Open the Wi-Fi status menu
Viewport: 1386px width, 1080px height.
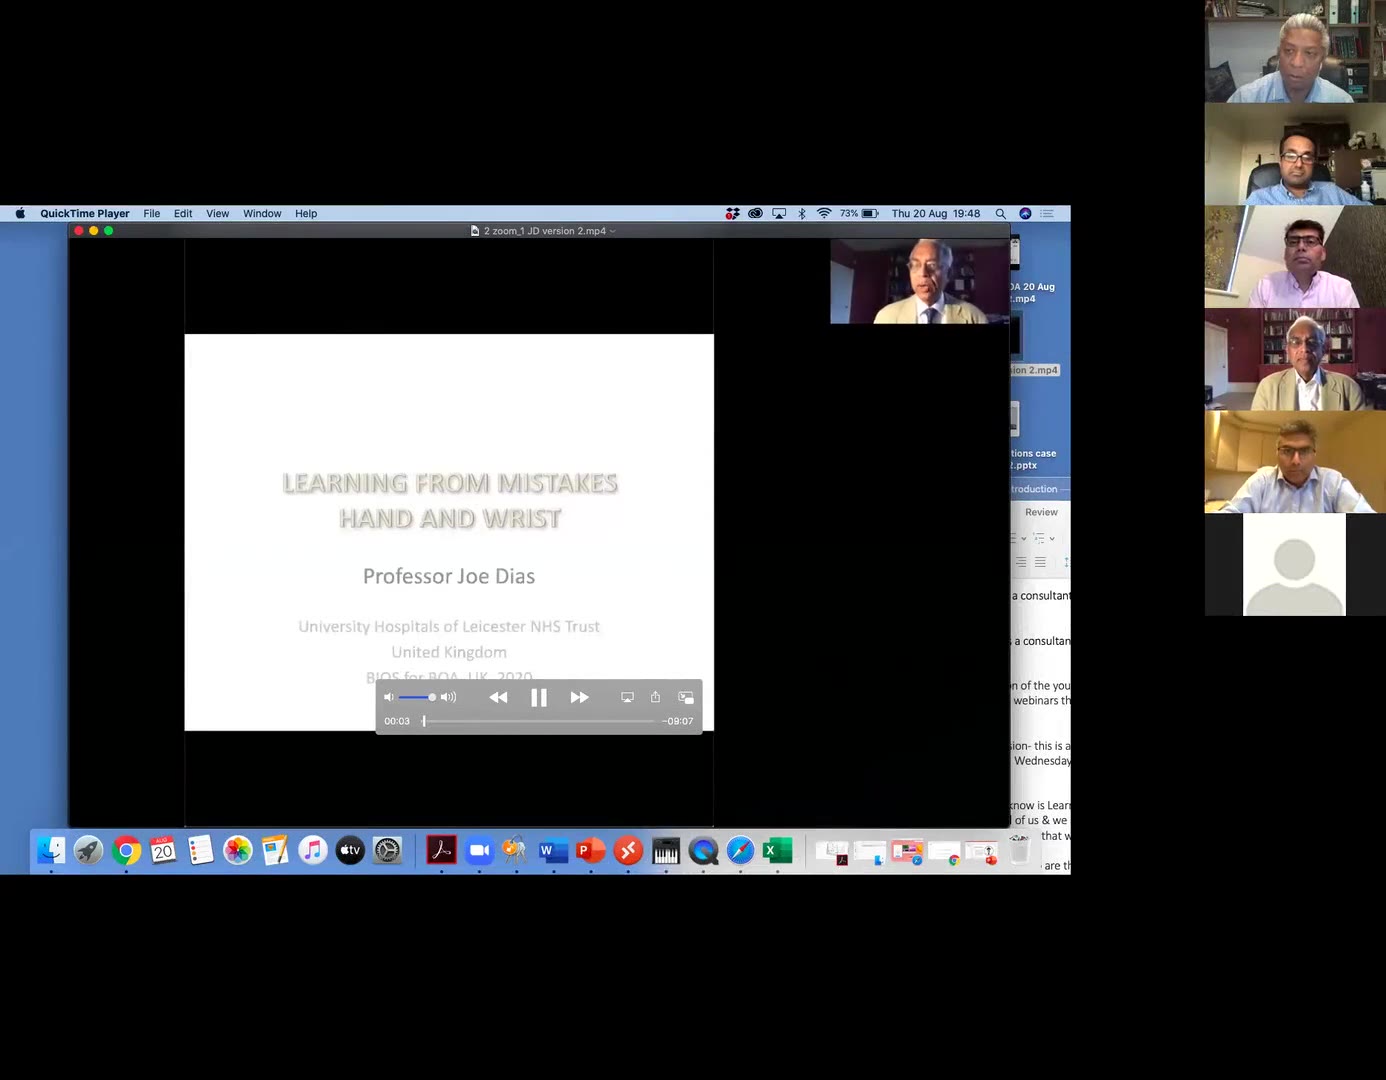[824, 214]
